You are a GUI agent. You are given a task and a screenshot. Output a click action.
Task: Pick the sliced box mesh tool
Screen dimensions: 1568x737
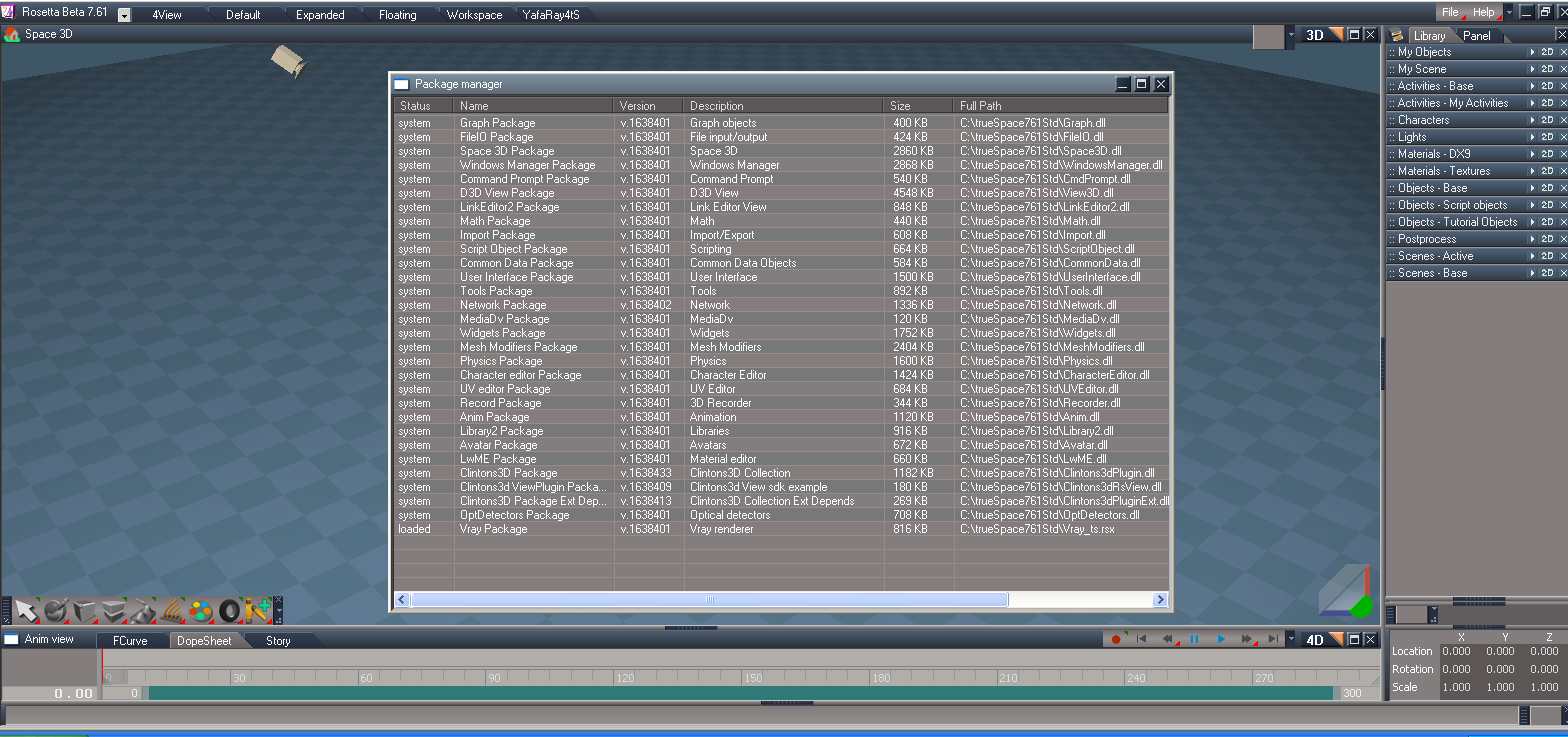point(114,610)
